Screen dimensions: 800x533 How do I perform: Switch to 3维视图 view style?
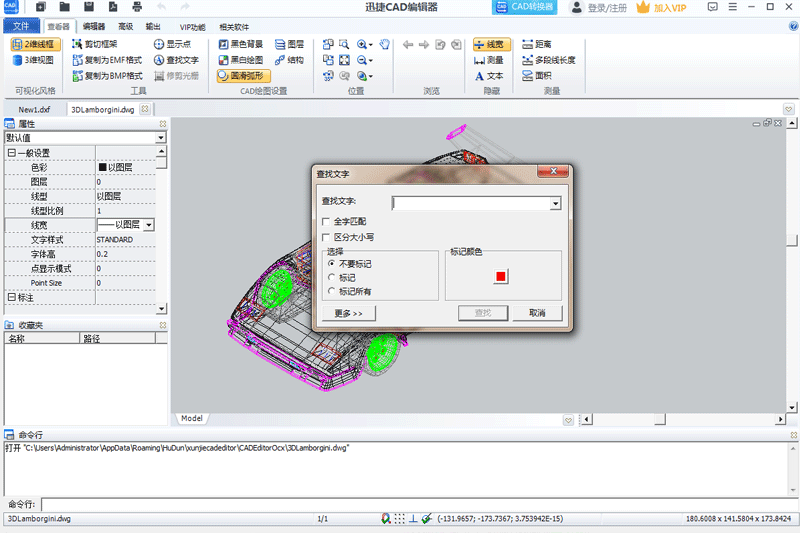coord(33,60)
